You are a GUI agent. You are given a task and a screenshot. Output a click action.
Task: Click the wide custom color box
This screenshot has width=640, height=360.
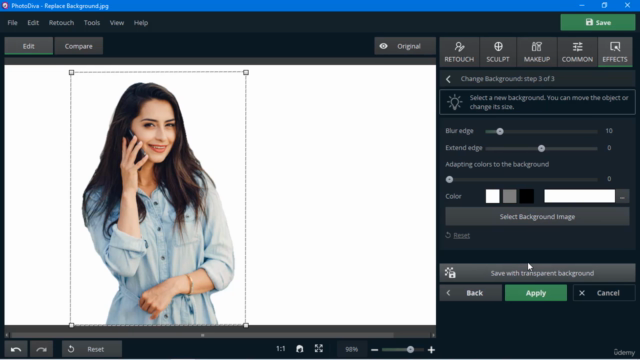click(579, 196)
